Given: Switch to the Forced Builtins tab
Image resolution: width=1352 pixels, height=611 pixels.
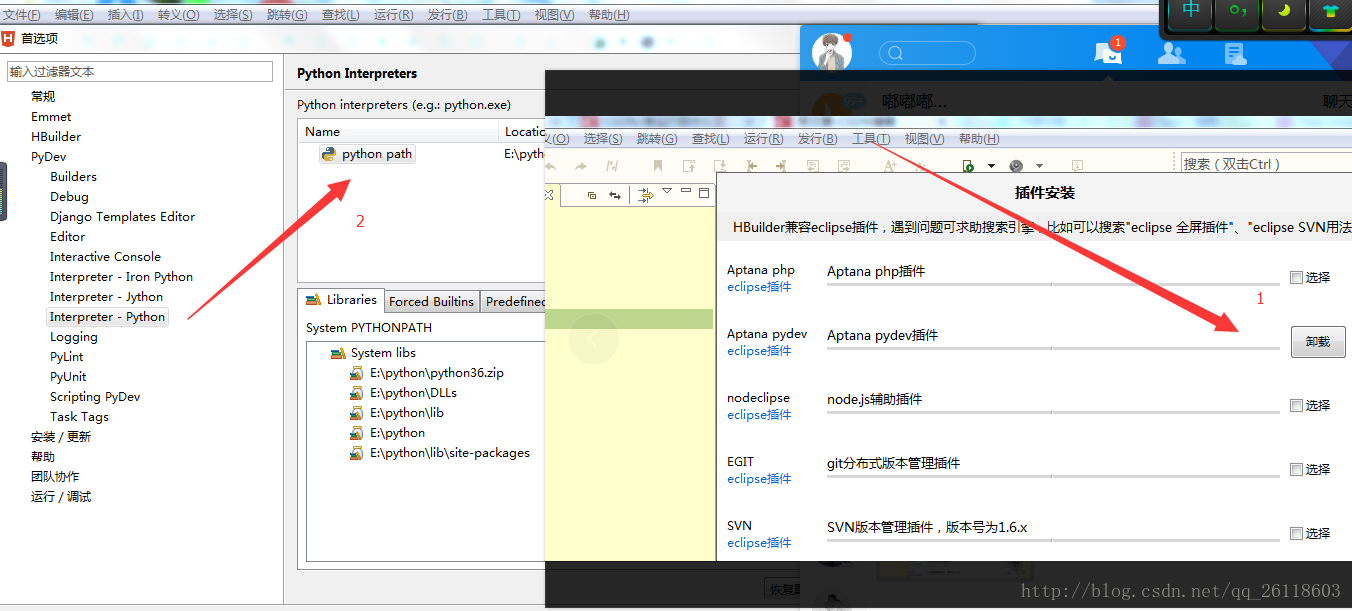Looking at the screenshot, I should click(432, 301).
